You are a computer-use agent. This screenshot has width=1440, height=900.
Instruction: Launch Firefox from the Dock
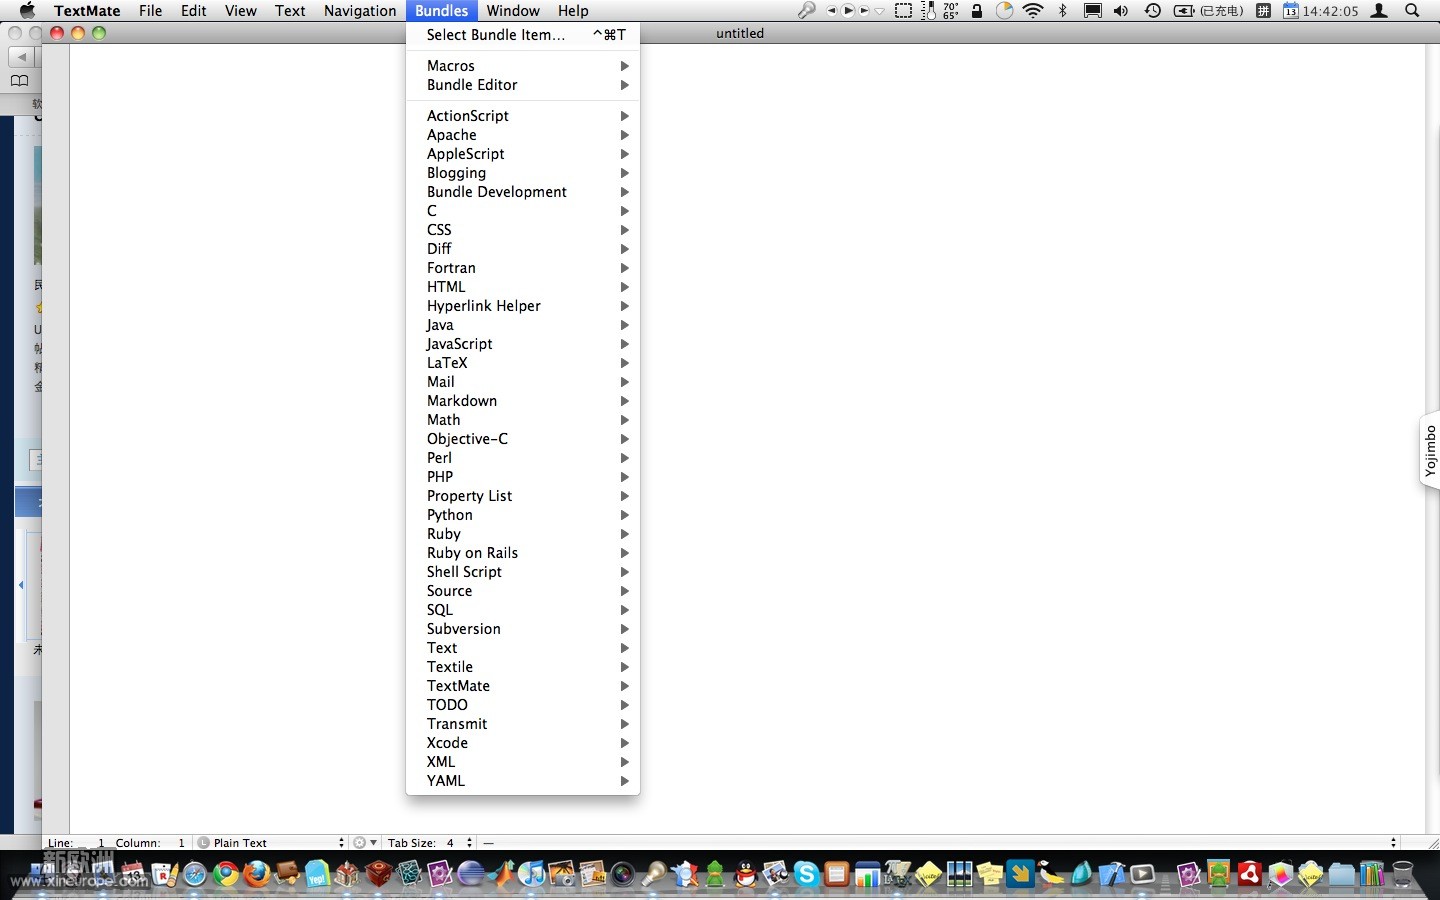pyautogui.click(x=257, y=874)
